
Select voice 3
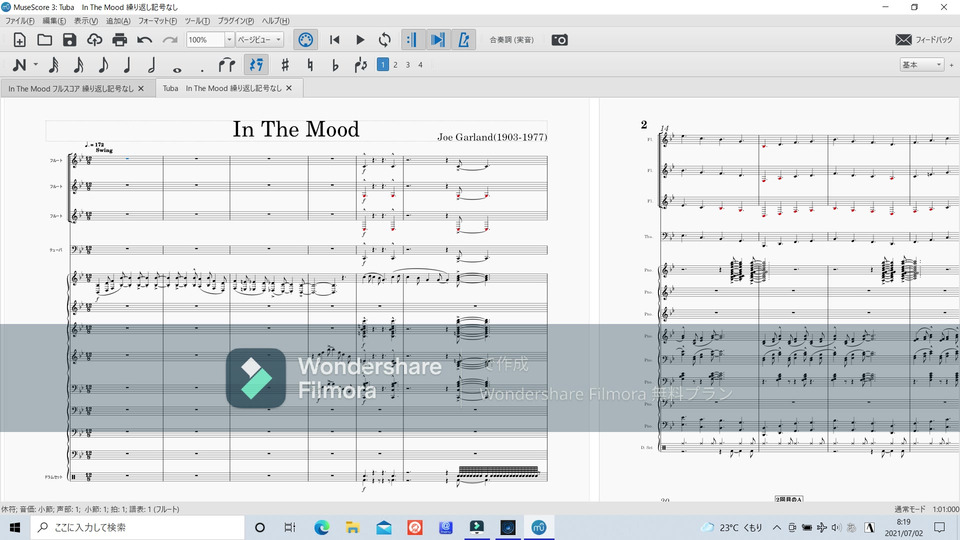click(x=408, y=64)
